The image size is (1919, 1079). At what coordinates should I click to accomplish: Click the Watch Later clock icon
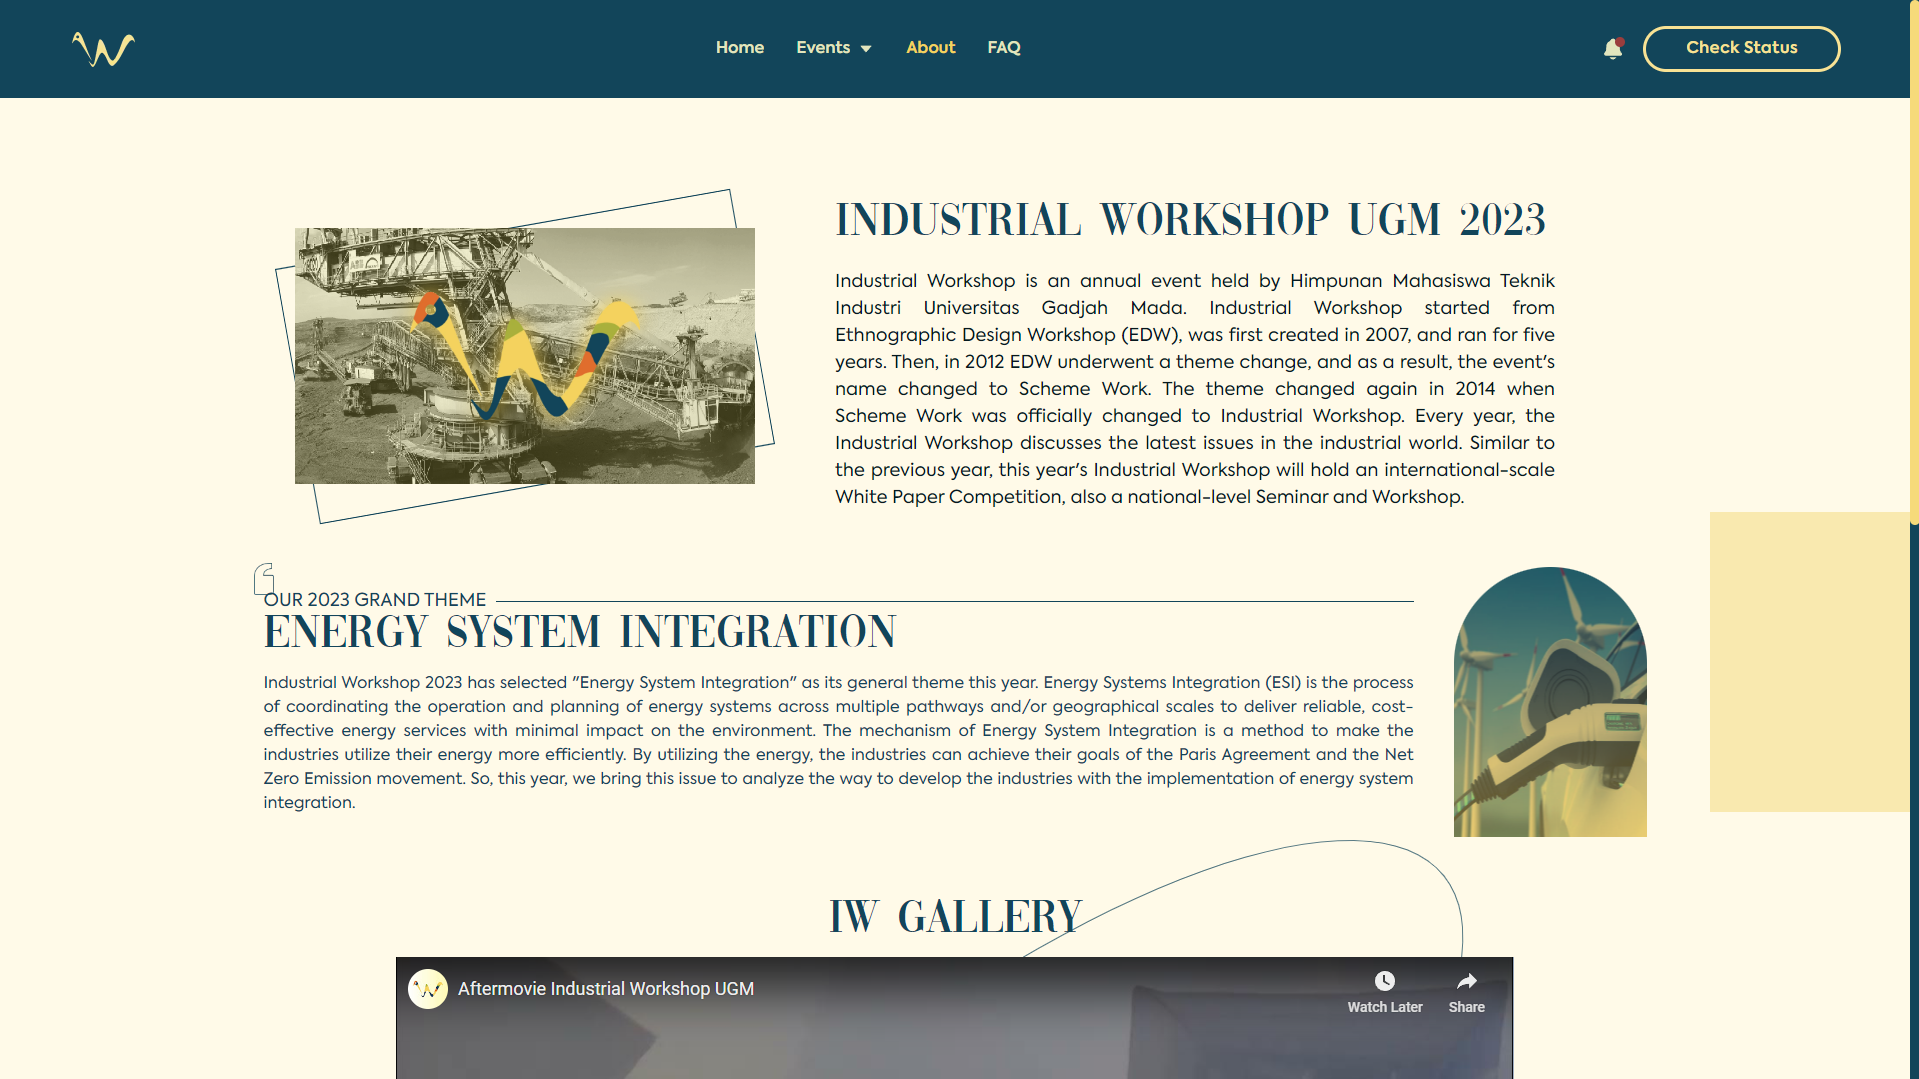(1384, 981)
